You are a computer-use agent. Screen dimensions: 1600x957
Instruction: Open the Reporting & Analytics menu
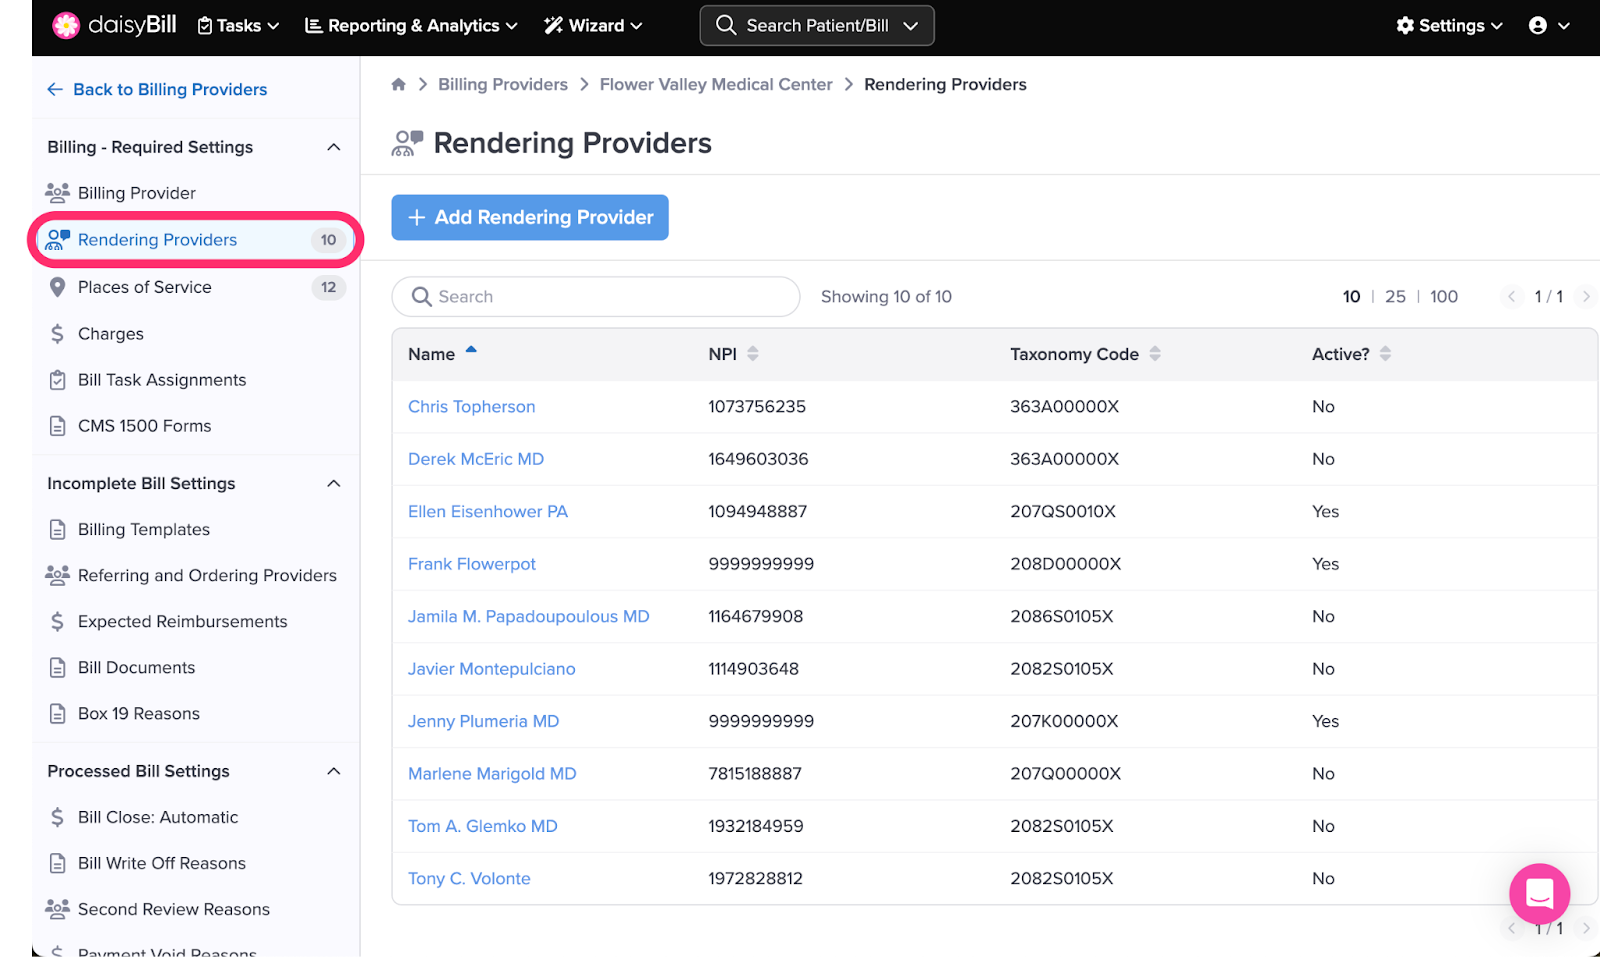tap(411, 26)
